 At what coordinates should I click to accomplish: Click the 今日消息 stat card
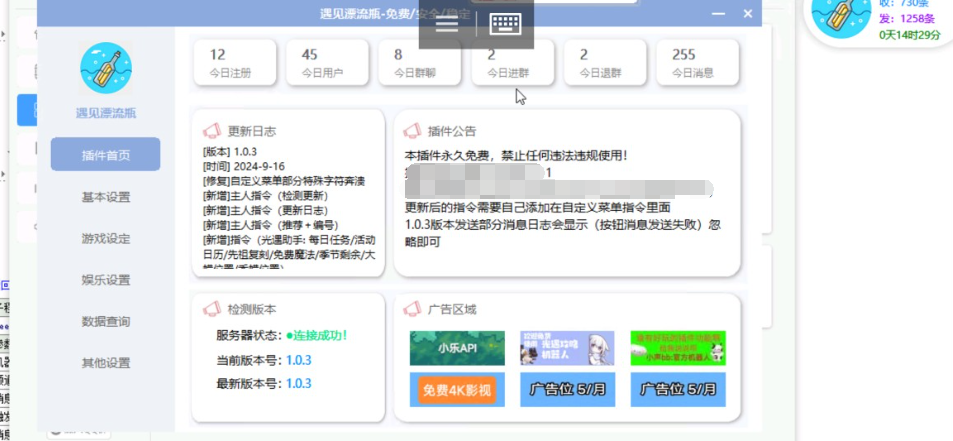click(x=698, y=63)
